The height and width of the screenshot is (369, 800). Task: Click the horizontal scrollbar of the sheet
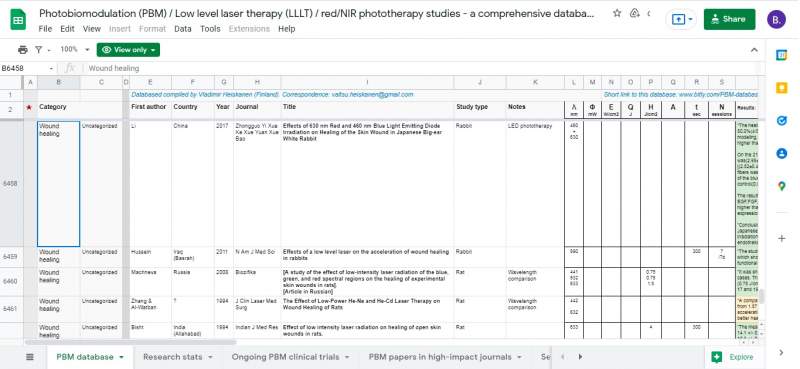coord(130,342)
